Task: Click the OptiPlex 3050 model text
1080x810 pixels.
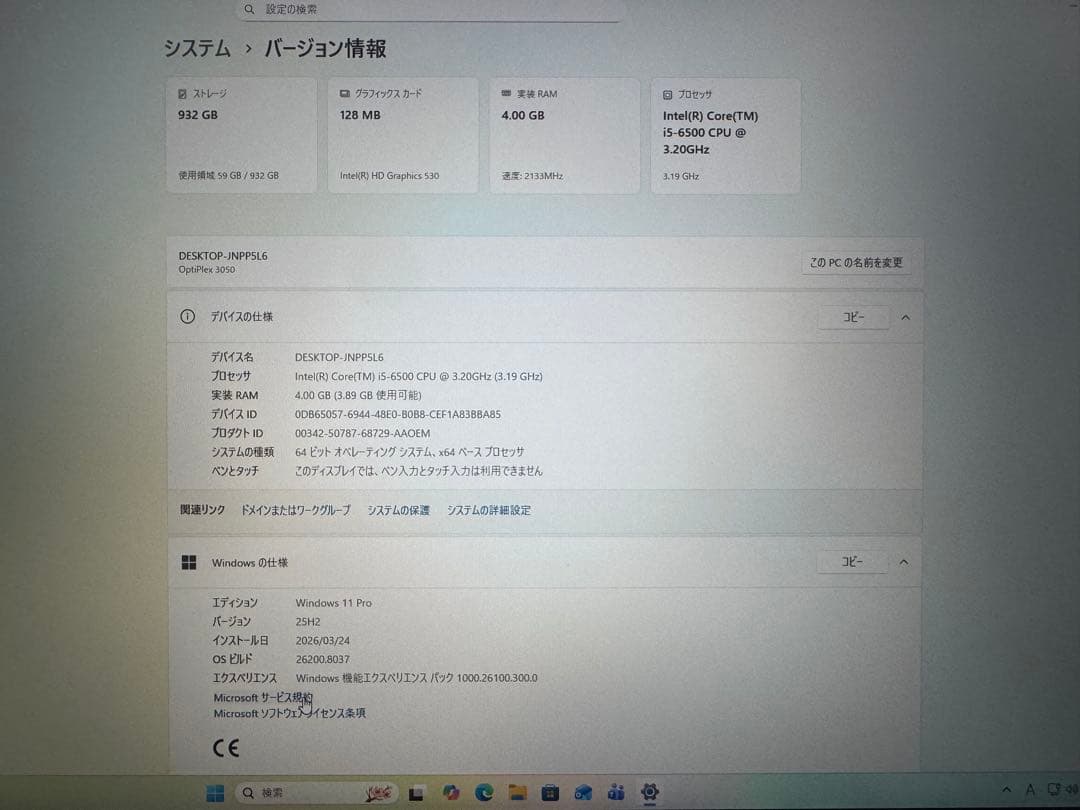Action: point(207,270)
